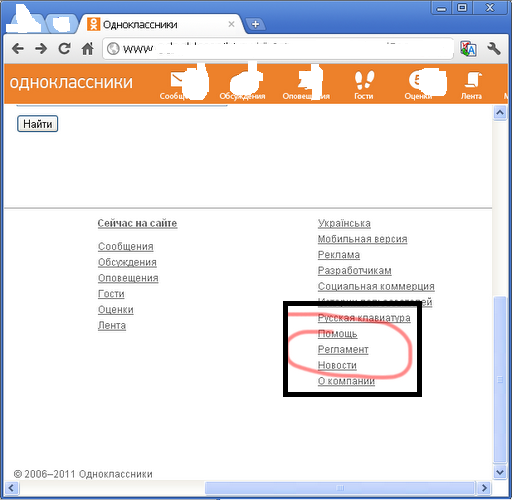Go to browser home page icon

coord(88,49)
